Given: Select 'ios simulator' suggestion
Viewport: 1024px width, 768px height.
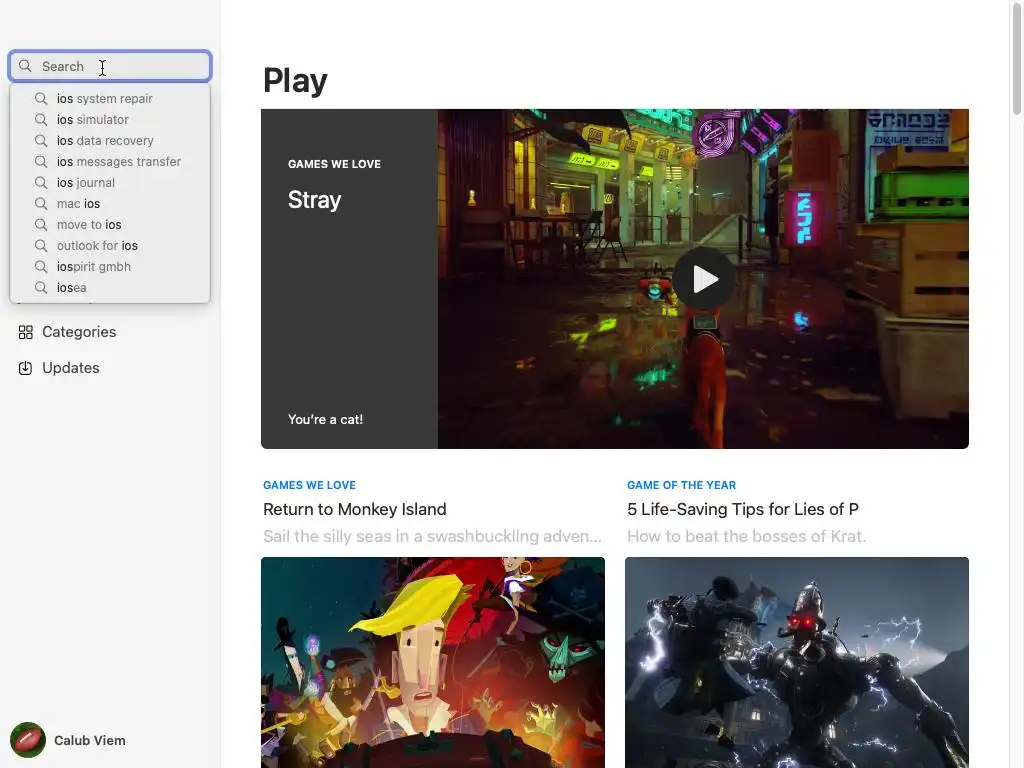Looking at the screenshot, I should point(110,120).
